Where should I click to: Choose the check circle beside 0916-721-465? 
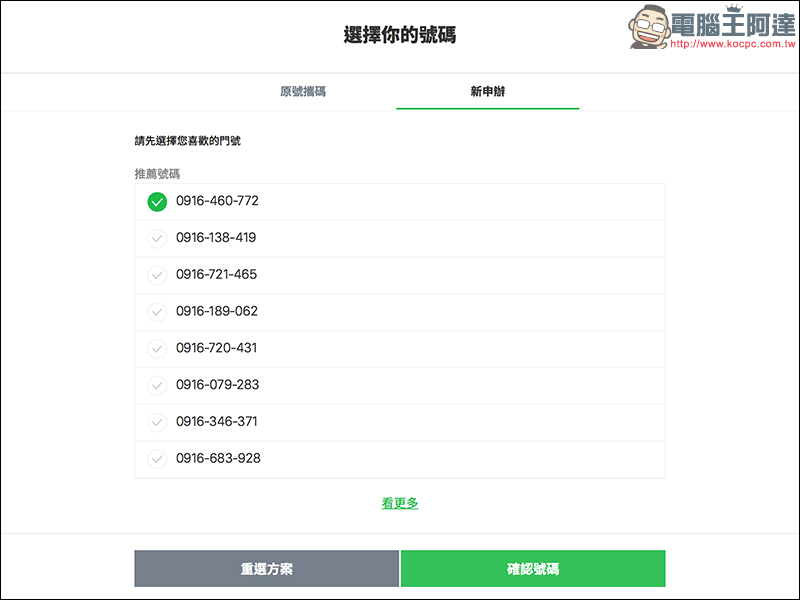point(157,275)
